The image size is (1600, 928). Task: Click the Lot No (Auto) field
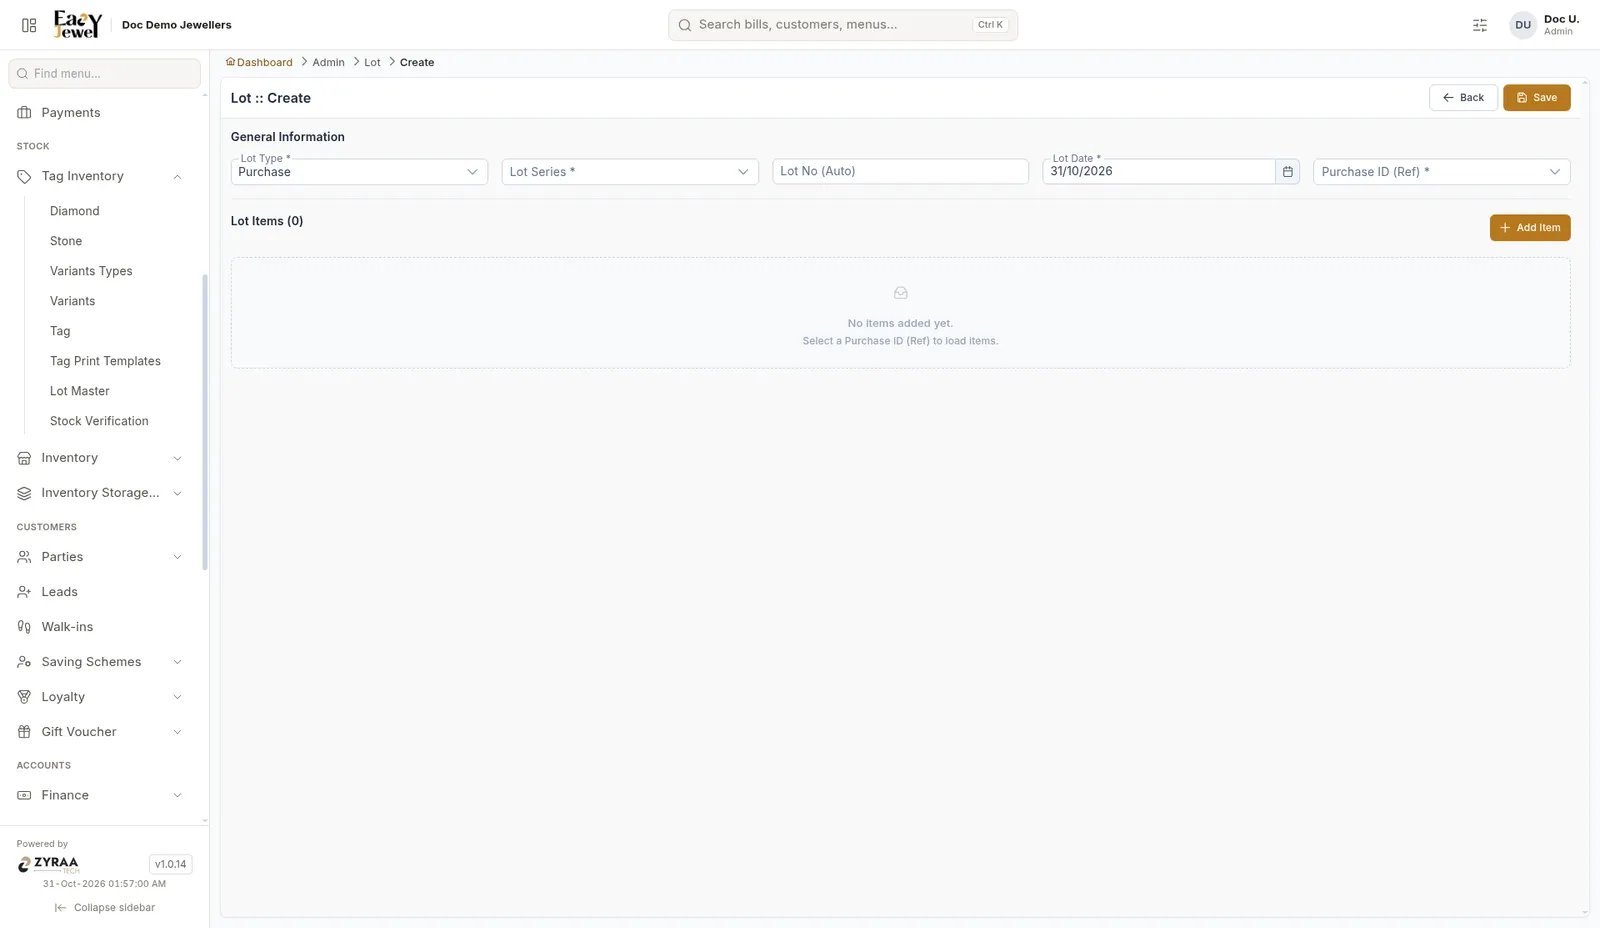tap(900, 172)
